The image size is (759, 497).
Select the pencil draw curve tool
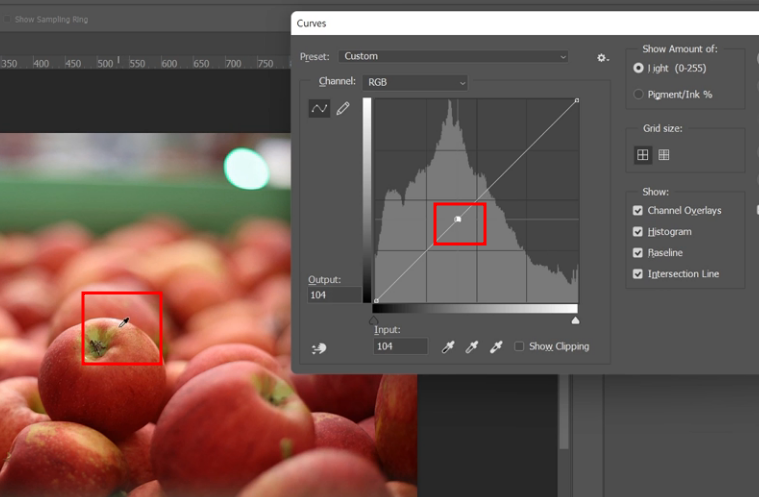[343, 108]
